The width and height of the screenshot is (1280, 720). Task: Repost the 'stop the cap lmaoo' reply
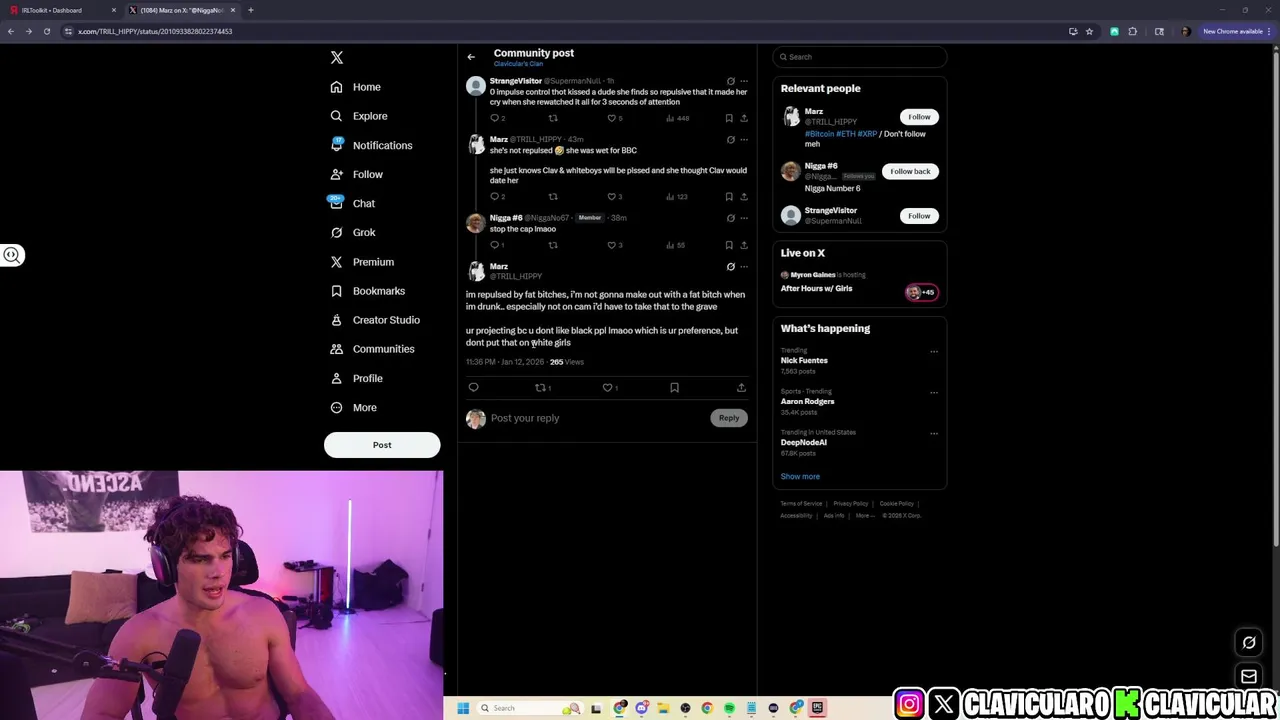(x=552, y=245)
